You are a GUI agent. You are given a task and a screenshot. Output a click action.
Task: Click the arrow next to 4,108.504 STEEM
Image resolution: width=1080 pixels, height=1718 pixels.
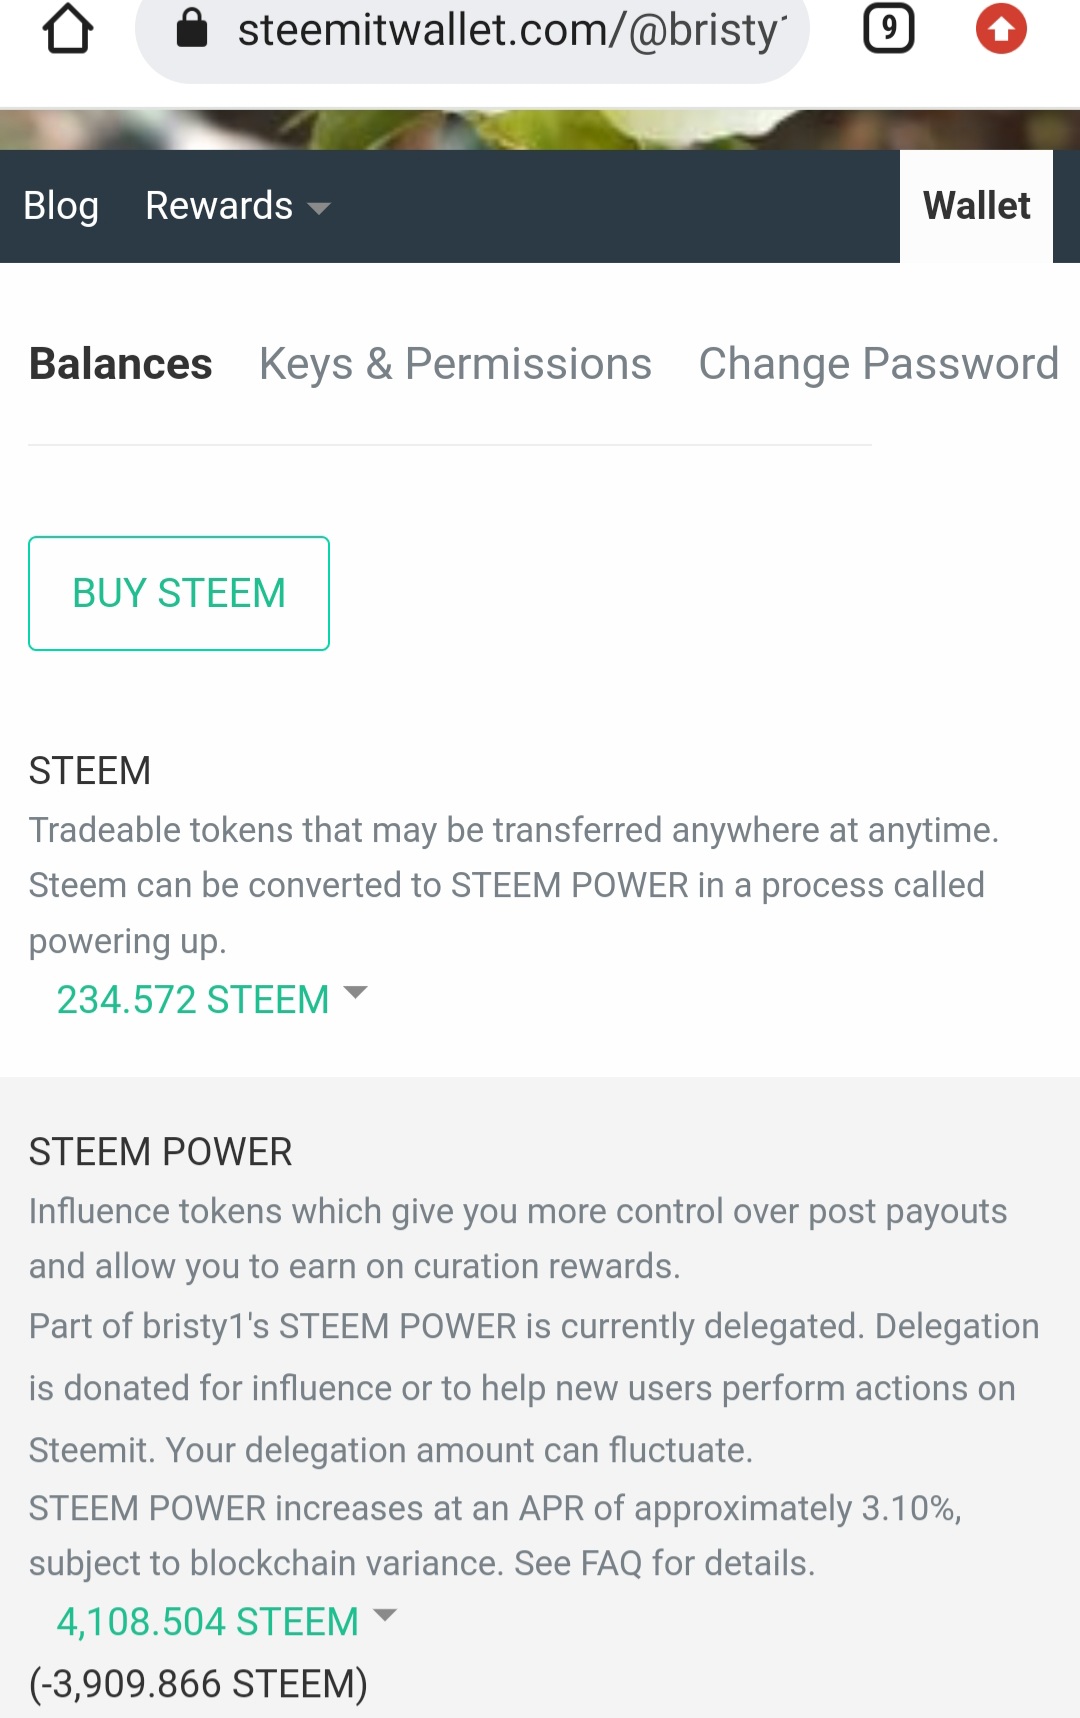tap(385, 1614)
